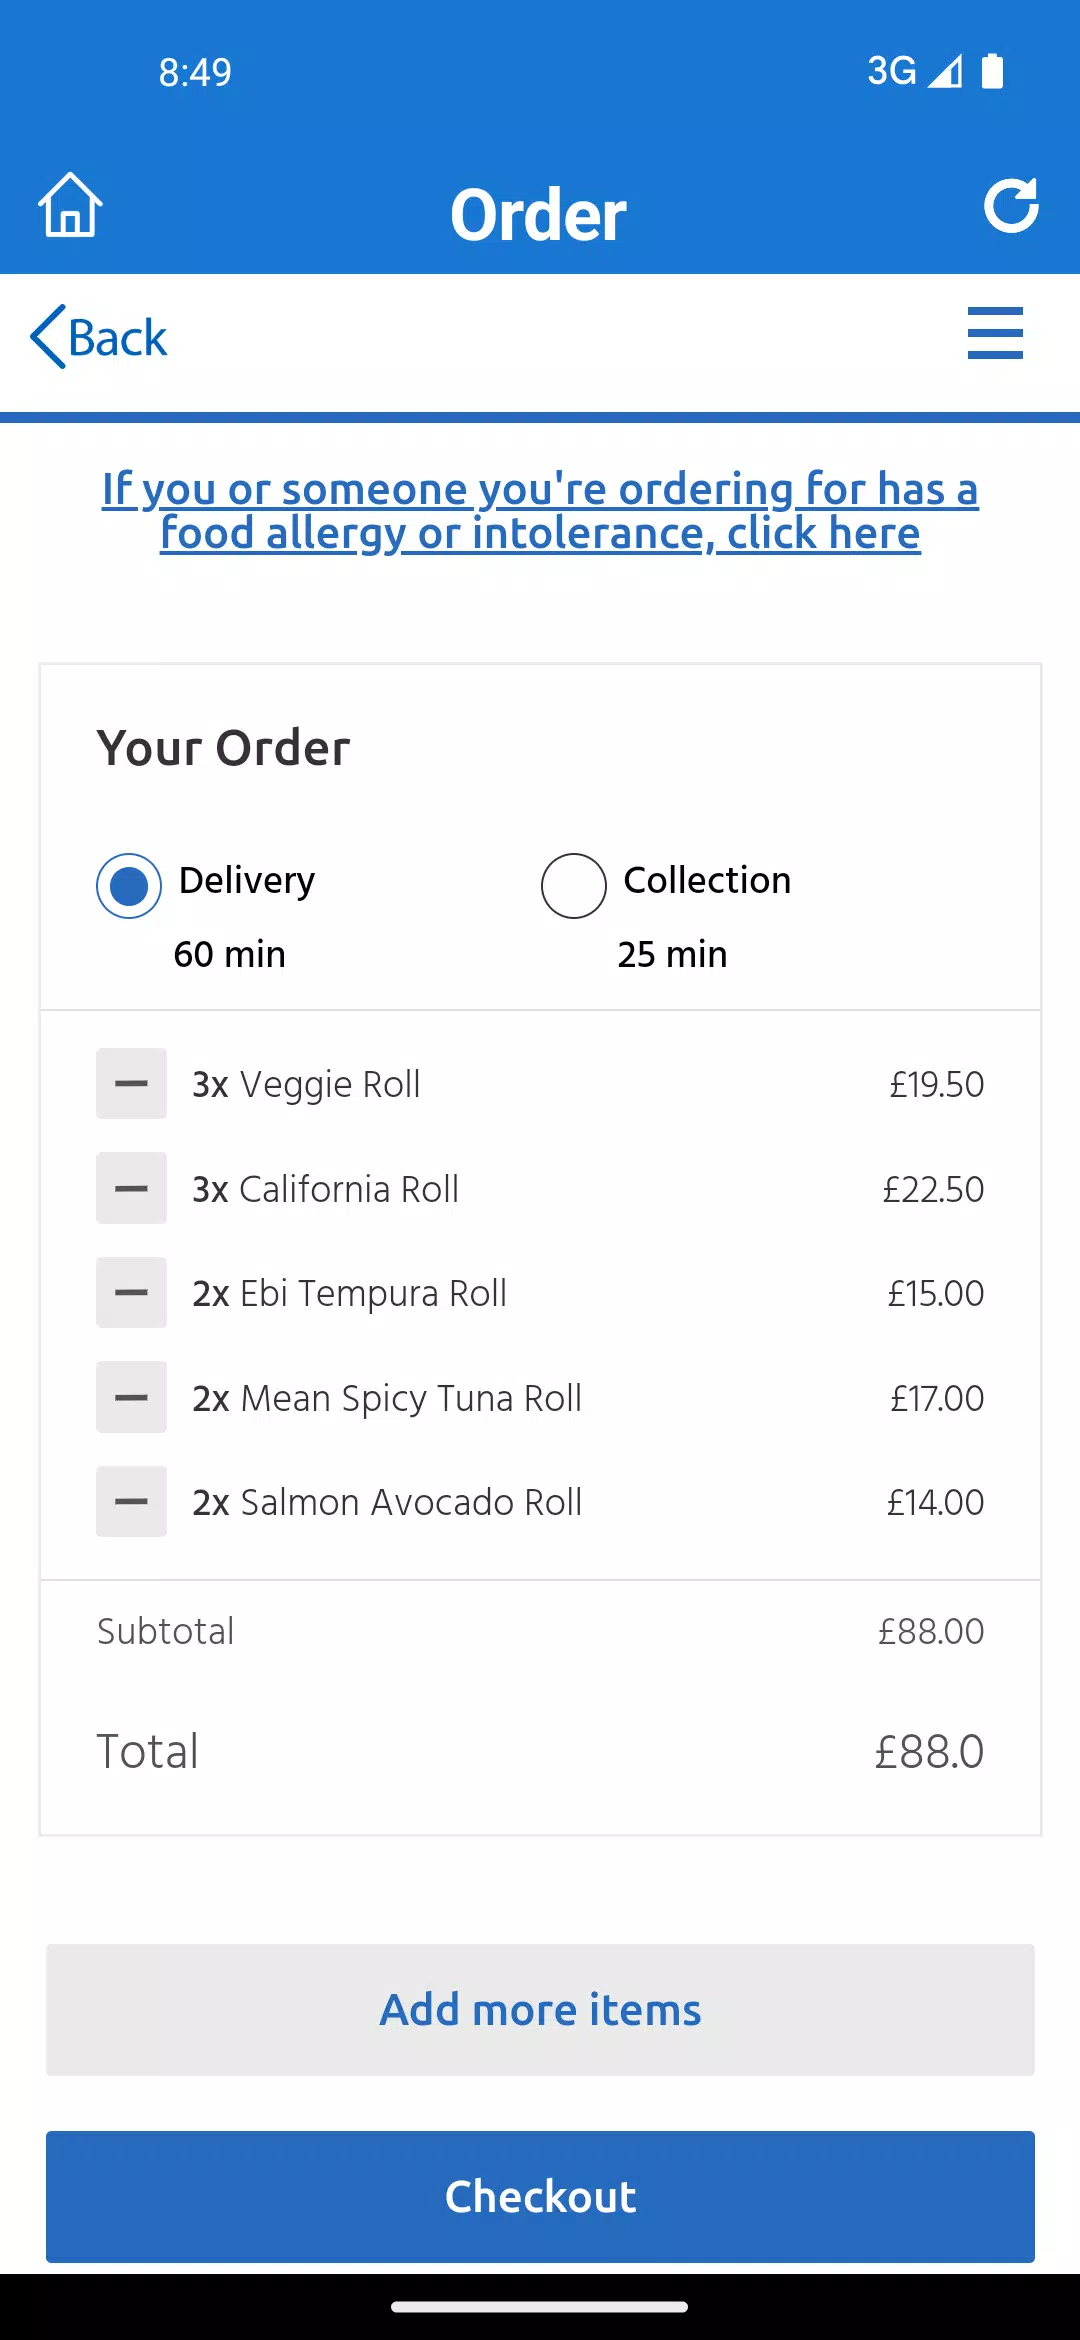1080x2340 pixels.
Task: Proceed to Checkout
Action: [540, 2197]
